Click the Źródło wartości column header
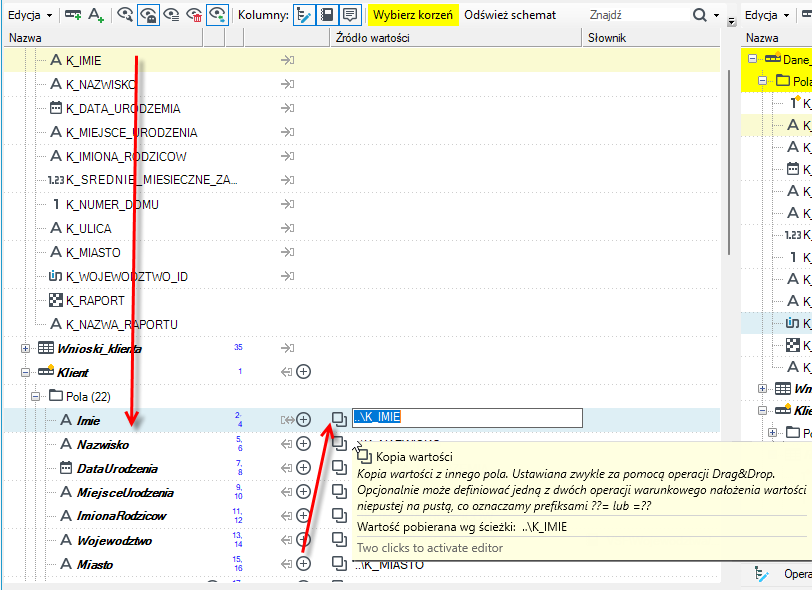This screenshot has width=812, height=590. pos(456,38)
